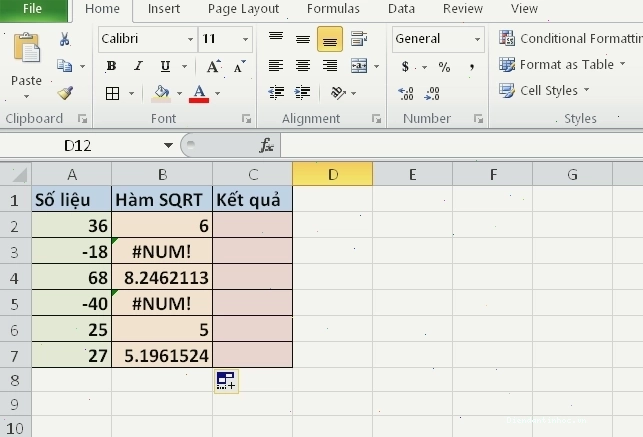
Task: Click Decrease Decimal icon
Action: pos(432,93)
